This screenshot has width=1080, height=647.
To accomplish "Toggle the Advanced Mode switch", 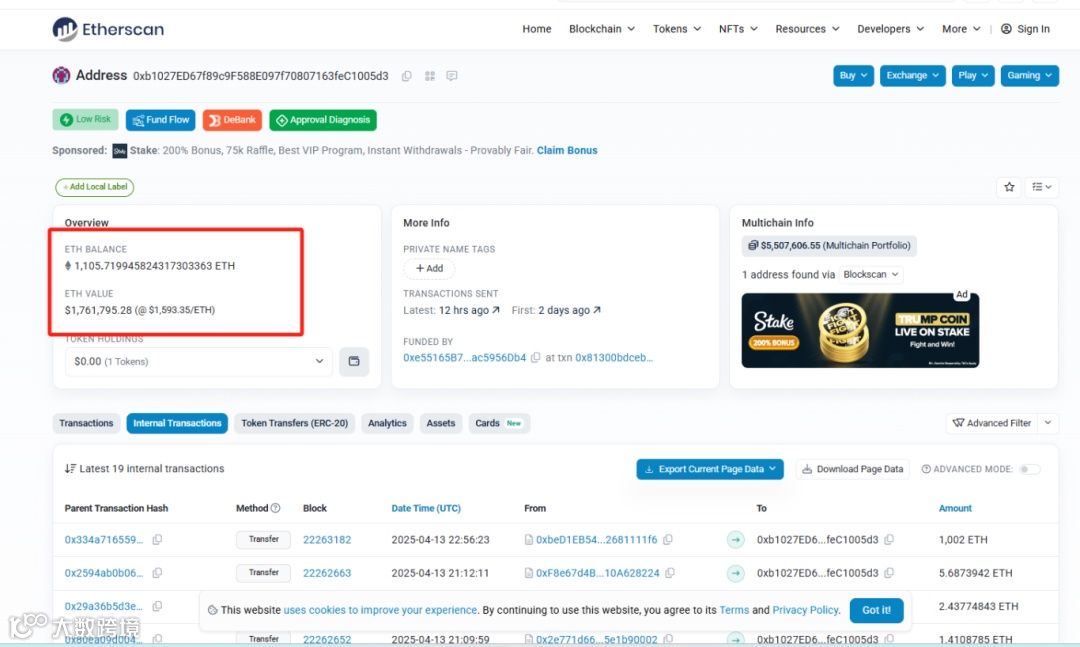I will click(x=1030, y=469).
